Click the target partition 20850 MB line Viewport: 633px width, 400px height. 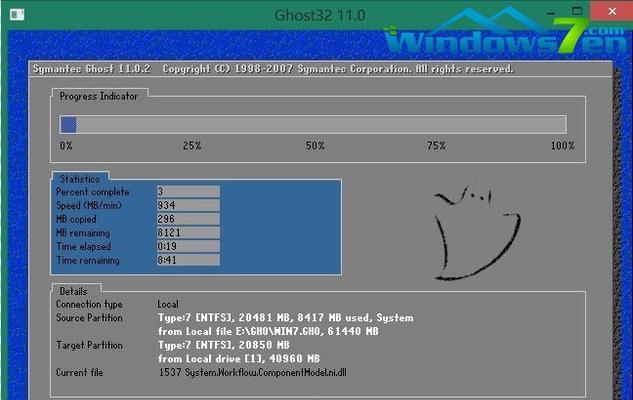[x=224, y=346]
